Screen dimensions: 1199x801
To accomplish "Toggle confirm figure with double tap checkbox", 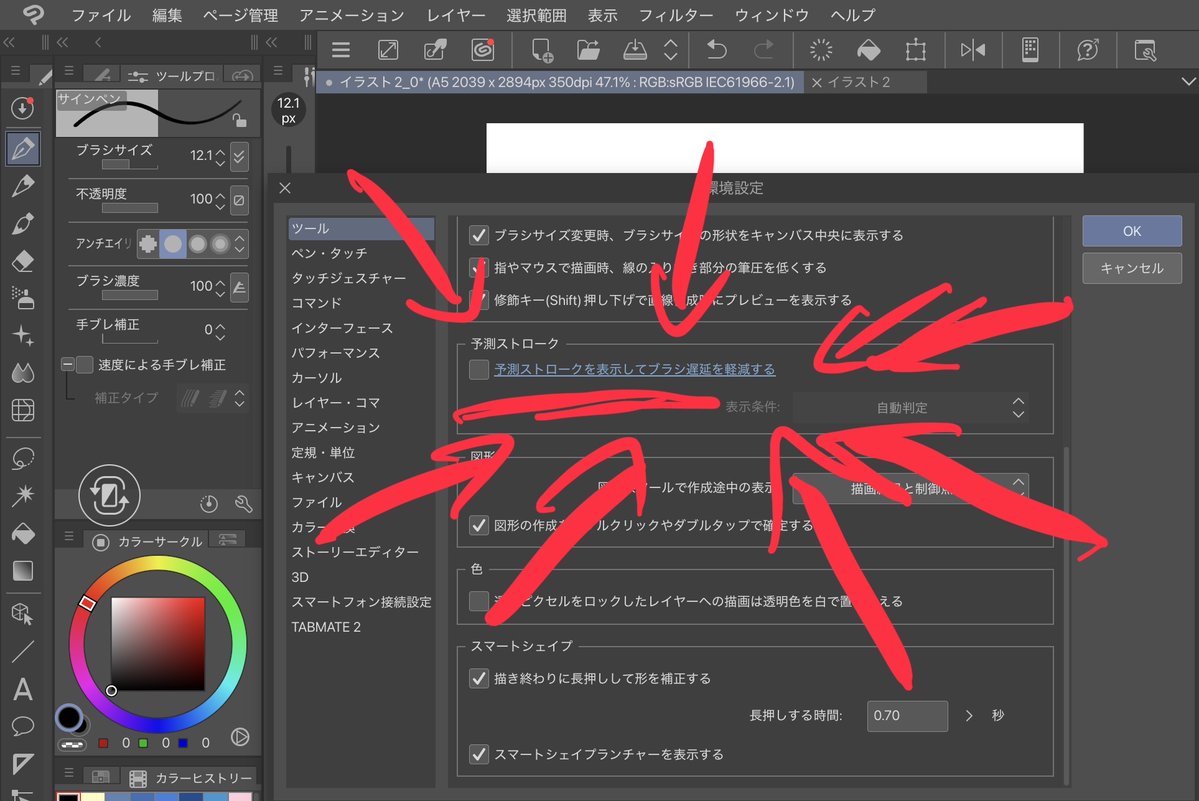I will [479, 525].
